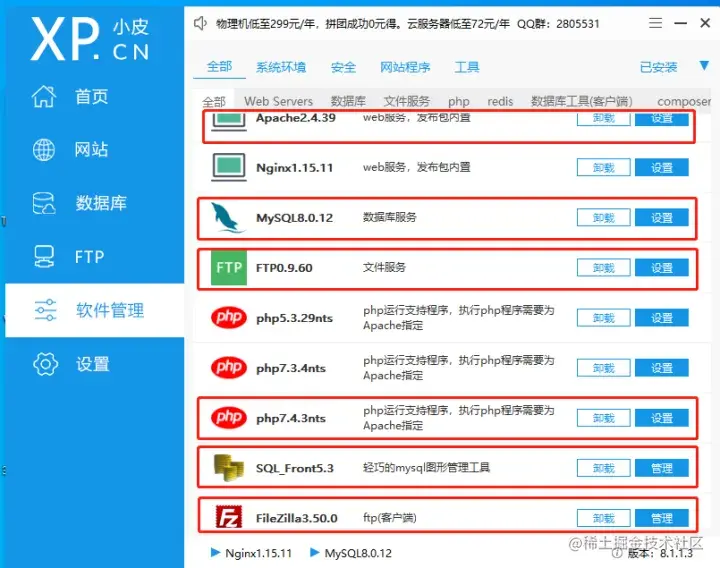Screen dimensions: 720x568
Task: Click the php7.3.4nts logo icon
Action: tap(229, 367)
